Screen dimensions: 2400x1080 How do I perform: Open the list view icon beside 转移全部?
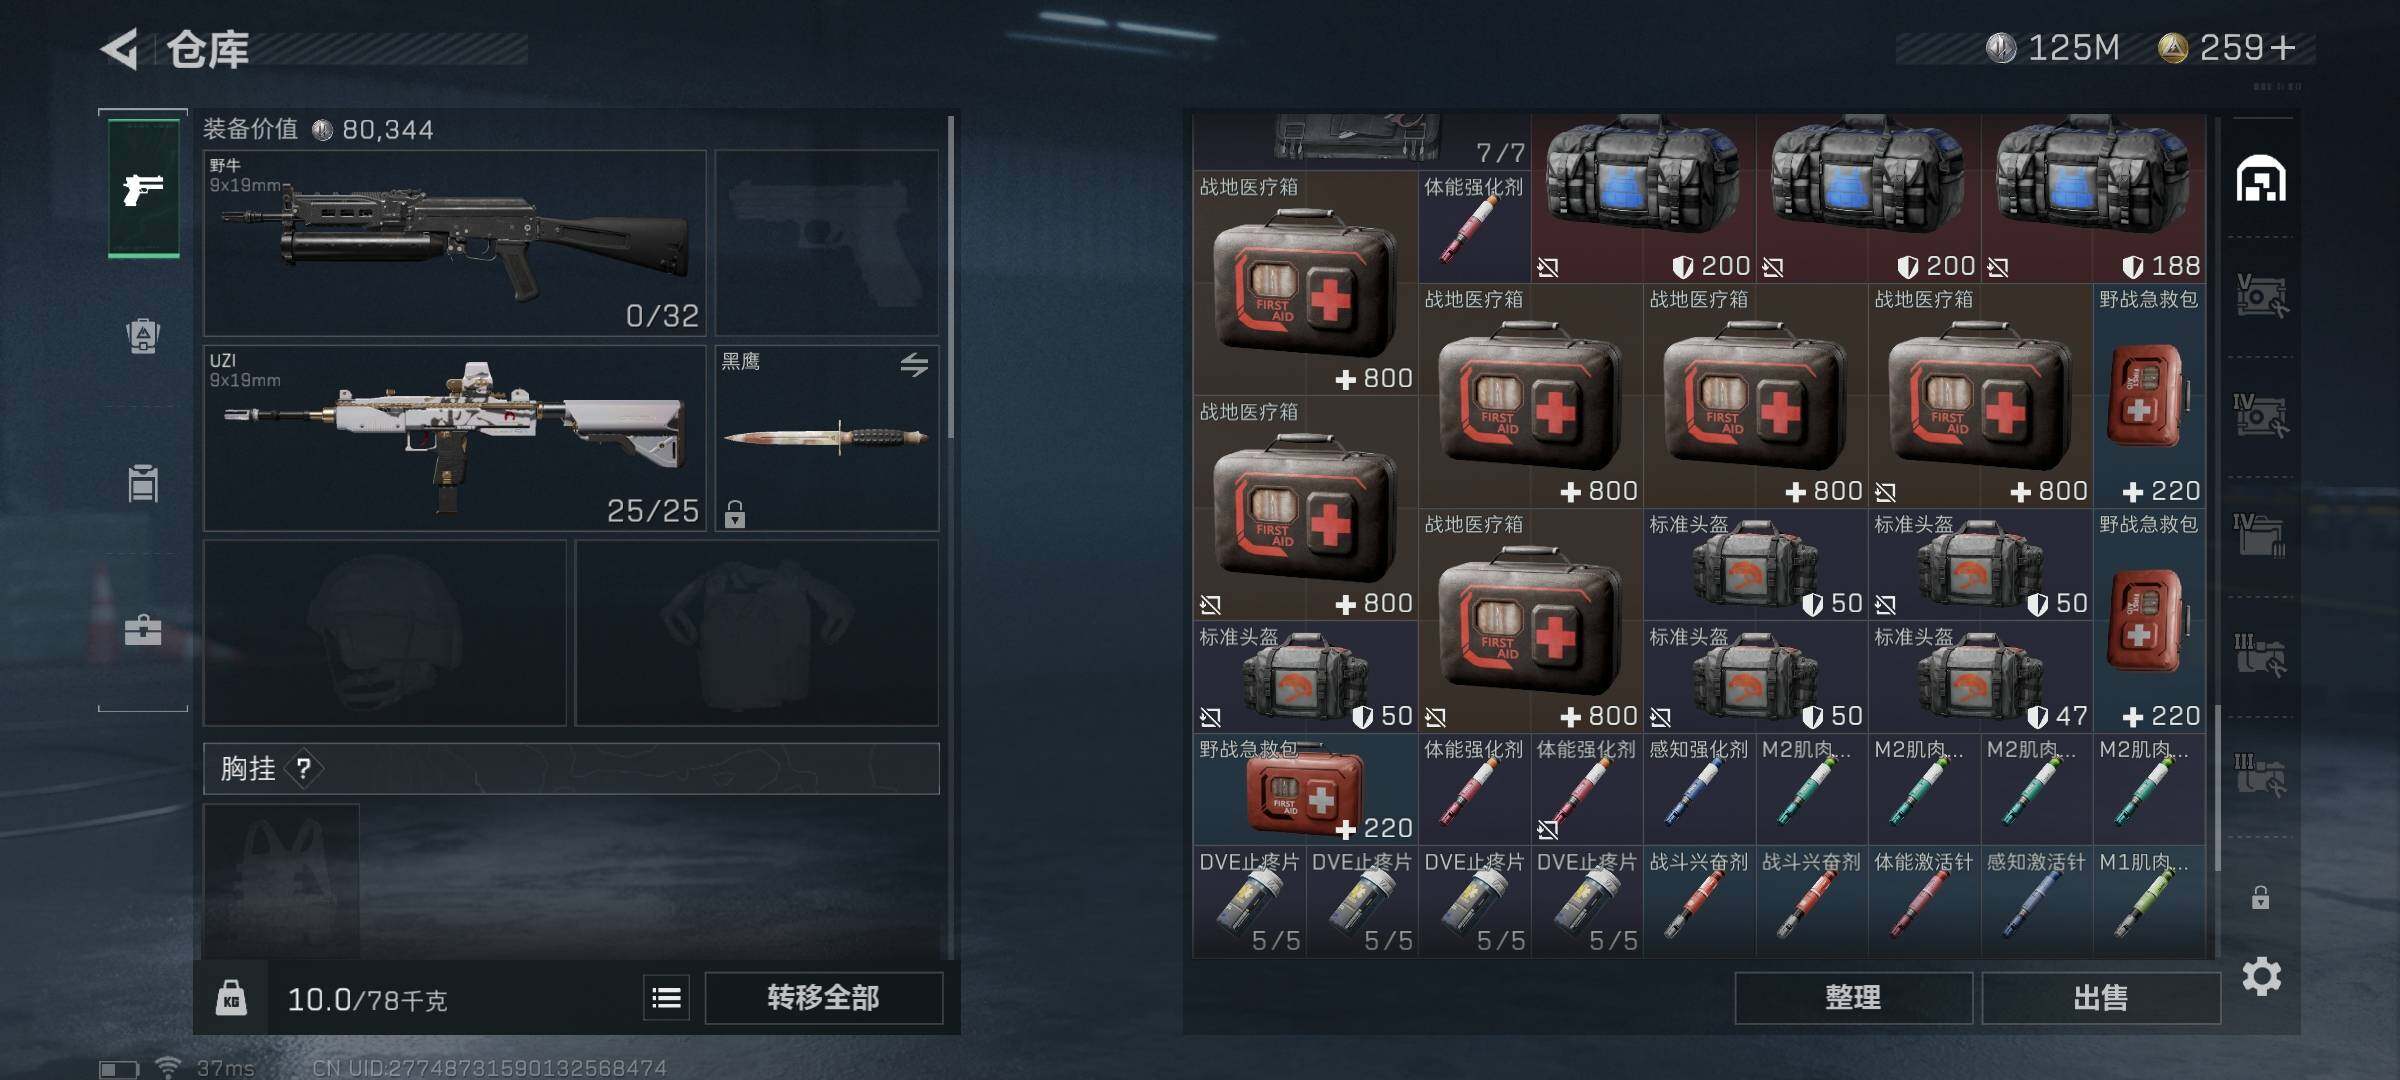point(666,997)
